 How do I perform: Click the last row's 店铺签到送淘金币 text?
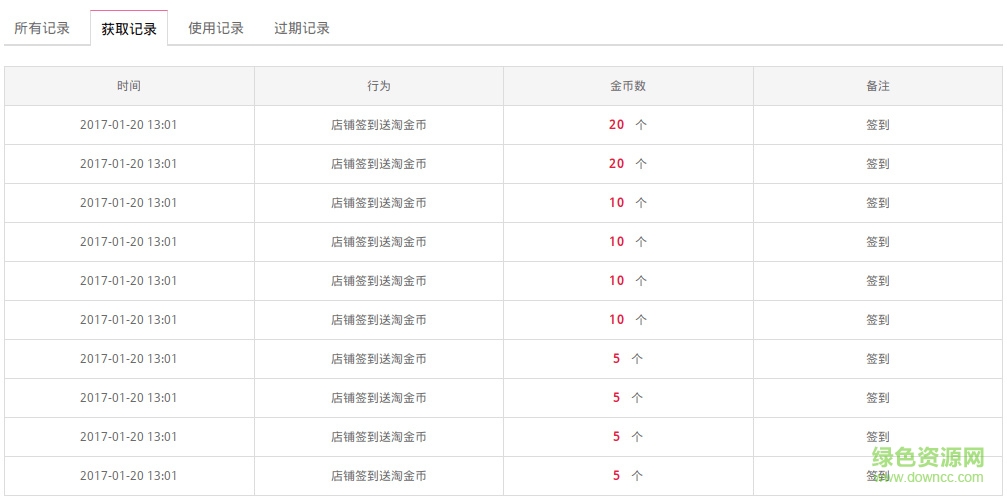(379, 476)
